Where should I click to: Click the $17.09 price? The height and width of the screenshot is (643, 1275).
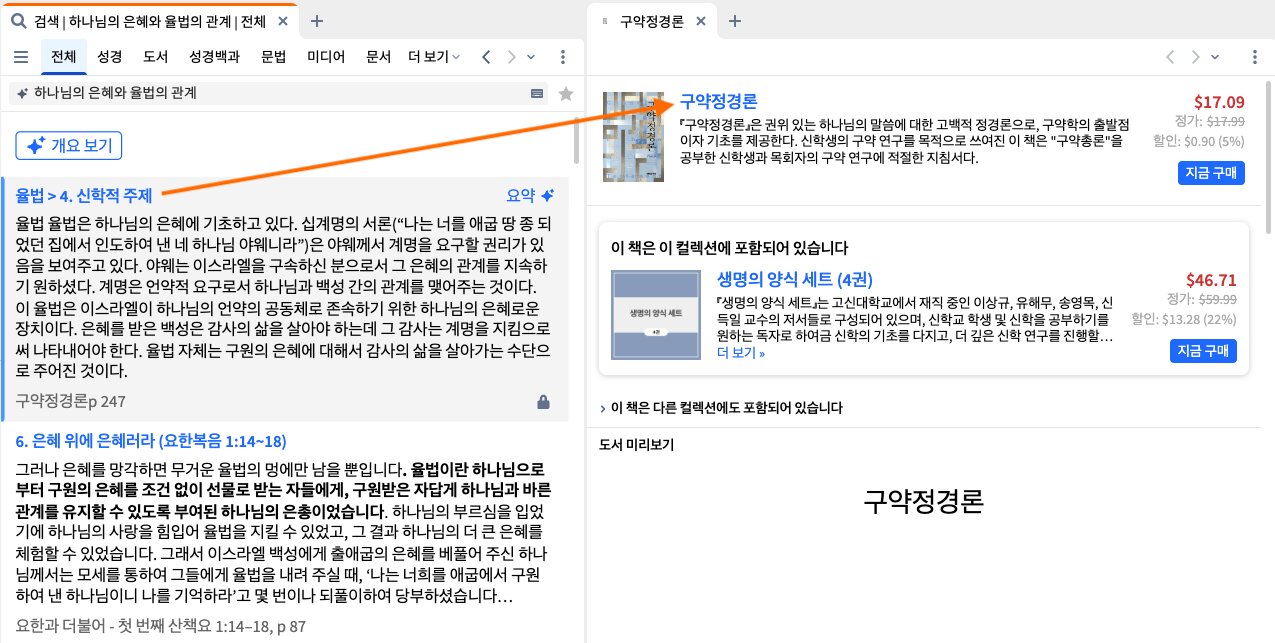coord(1219,102)
